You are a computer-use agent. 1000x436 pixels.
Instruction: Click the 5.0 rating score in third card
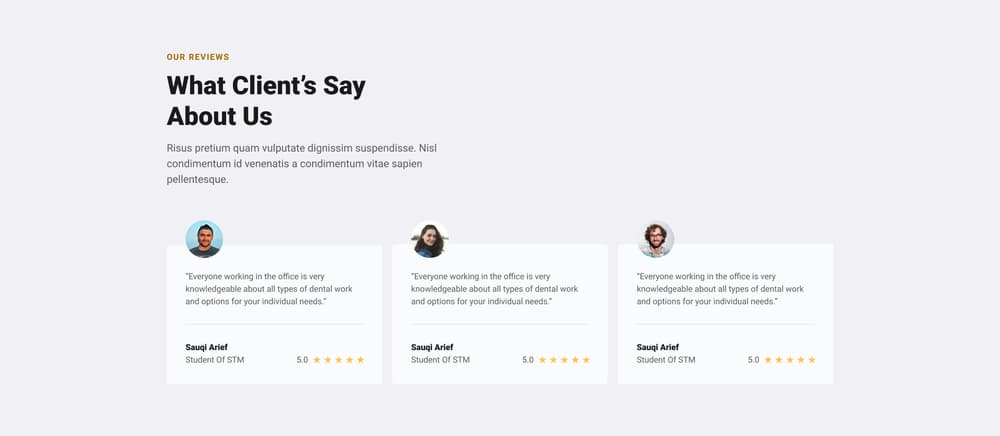[754, 360]
